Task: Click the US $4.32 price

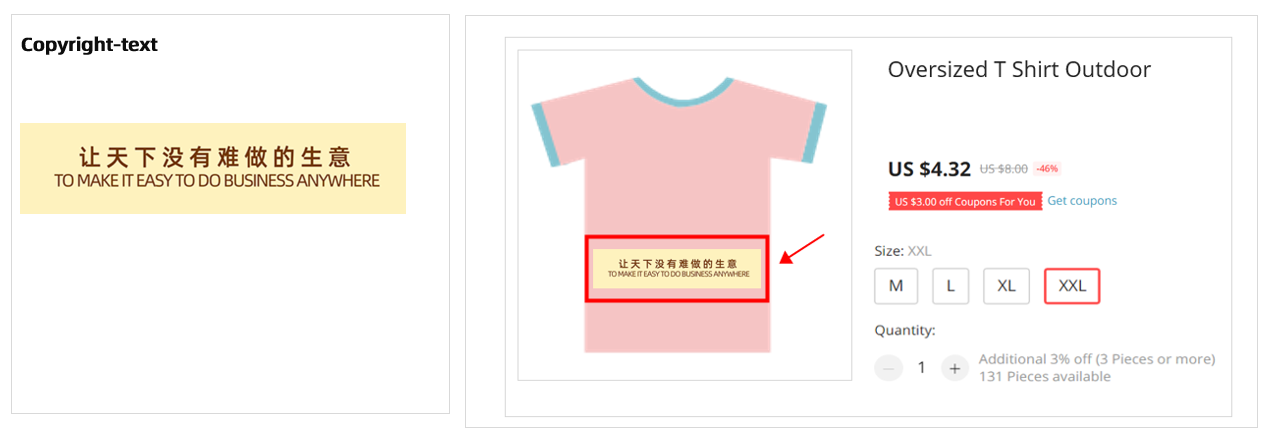Action: [x=929, y=168]
